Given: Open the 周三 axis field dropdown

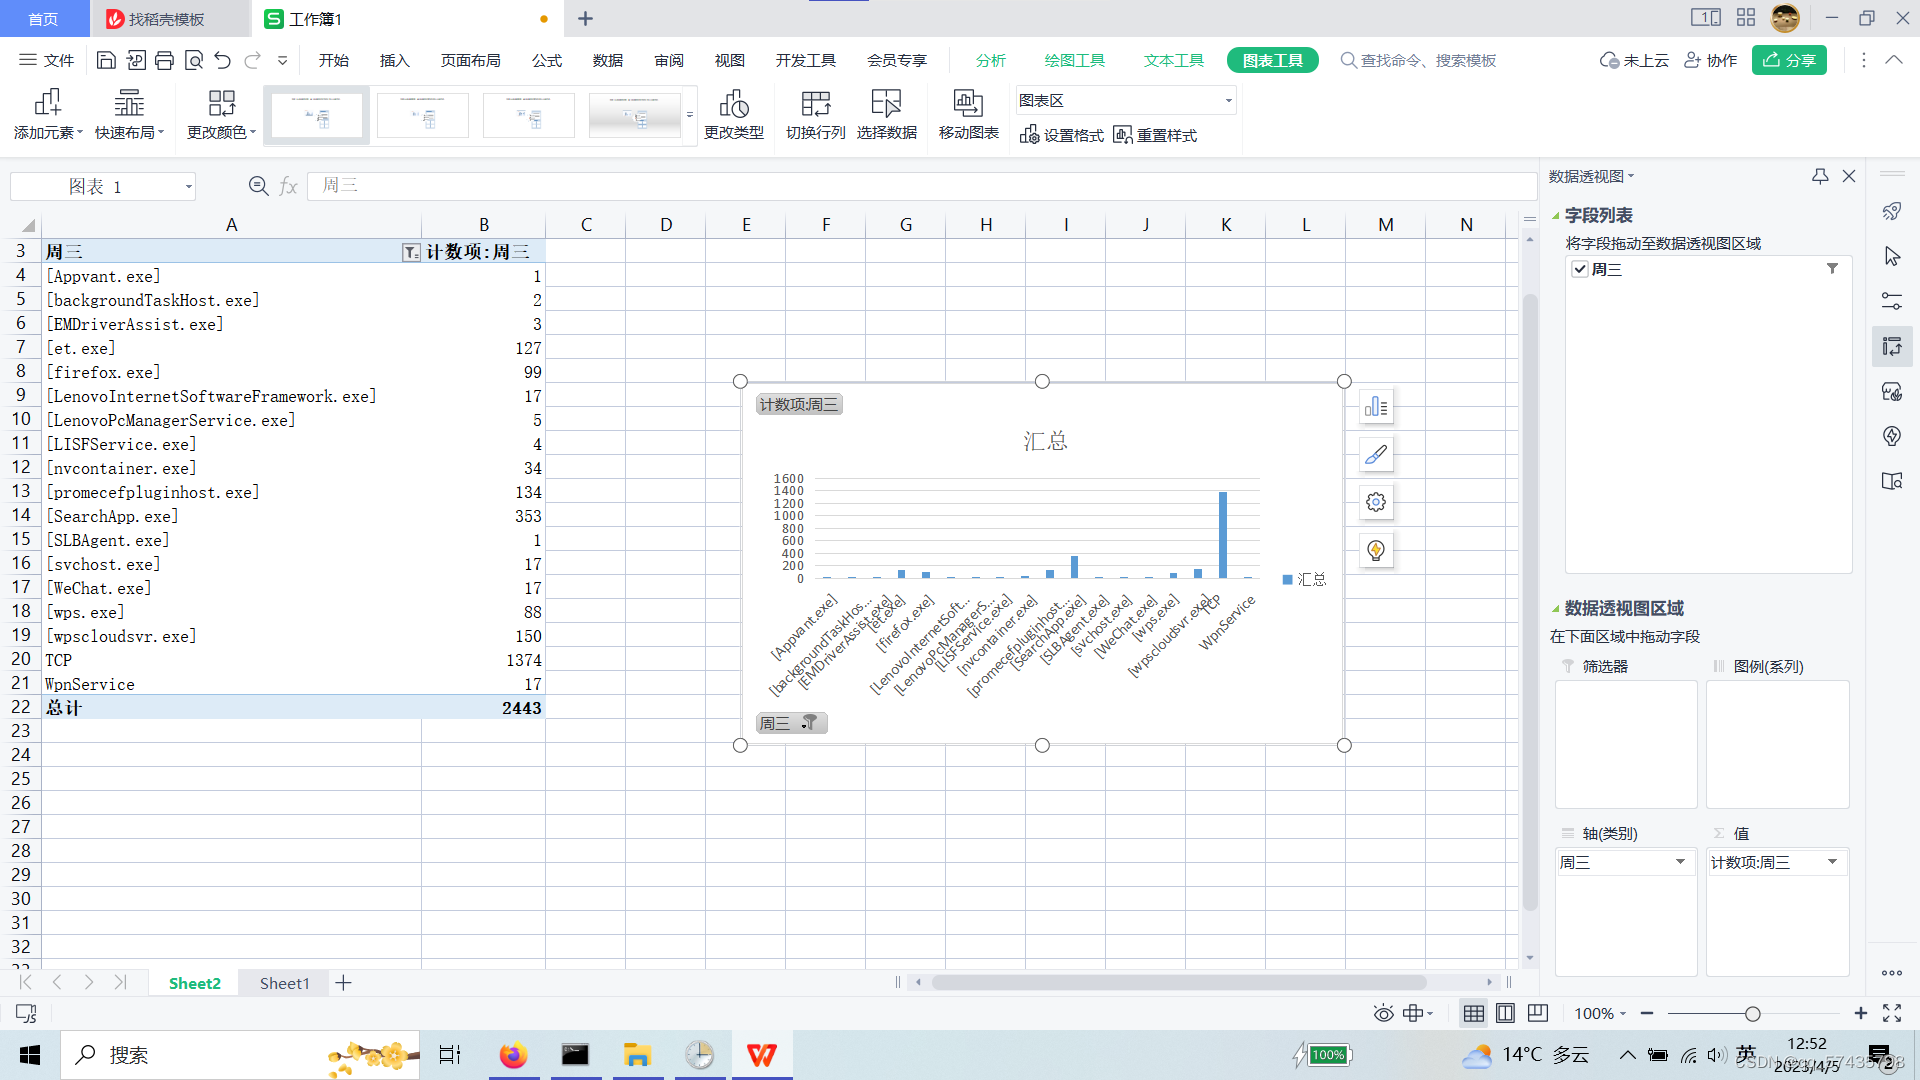Looking at the screenshot, I should (1680, 862).
